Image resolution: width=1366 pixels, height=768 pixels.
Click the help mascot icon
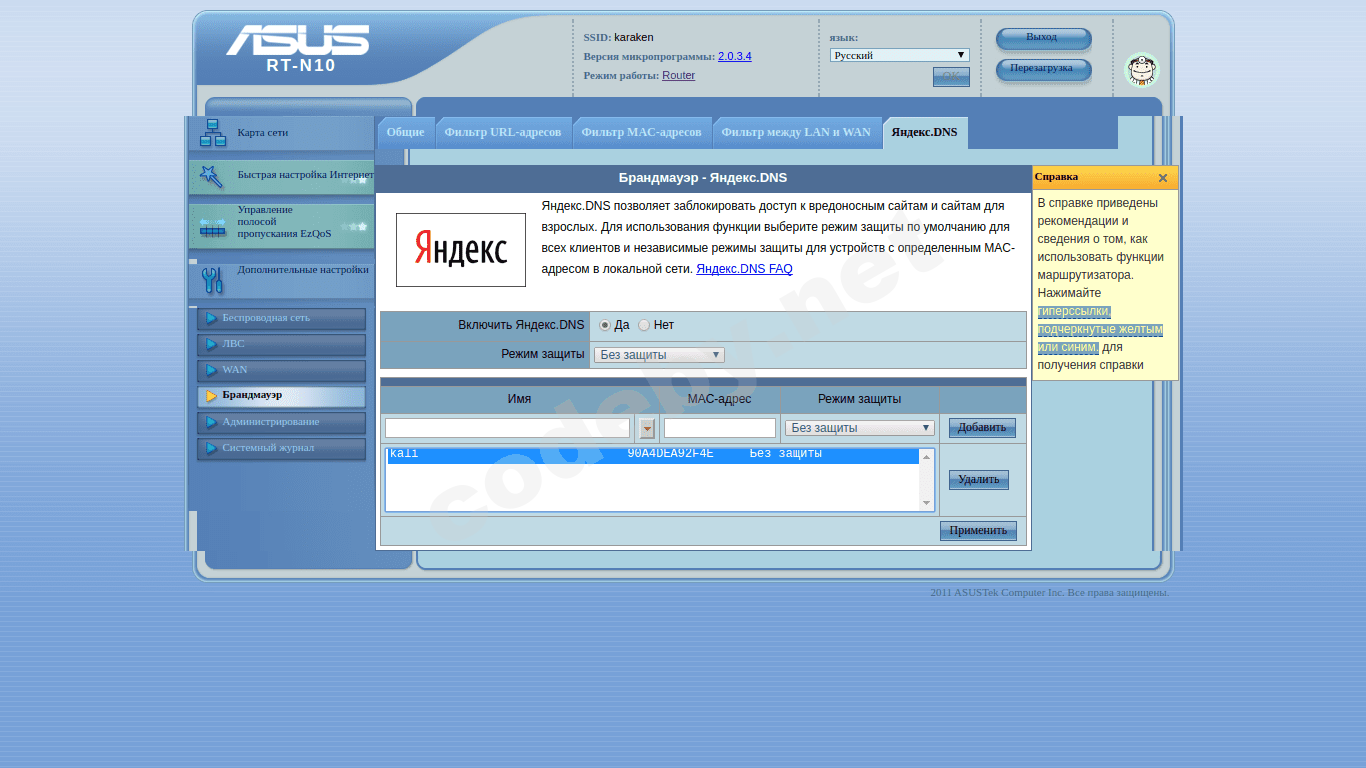point(1141,70)
